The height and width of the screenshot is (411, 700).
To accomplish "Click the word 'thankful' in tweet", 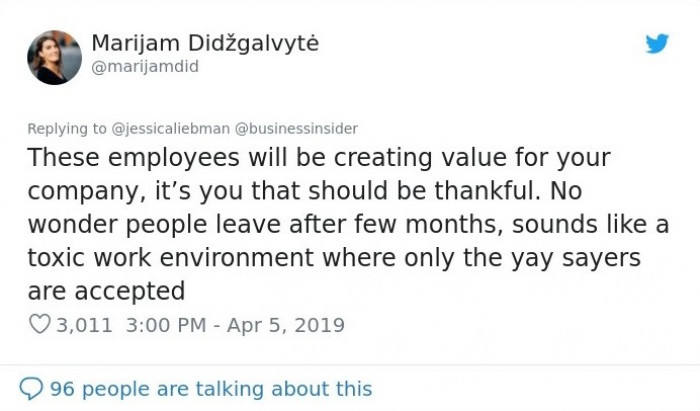I will point(484,191).
